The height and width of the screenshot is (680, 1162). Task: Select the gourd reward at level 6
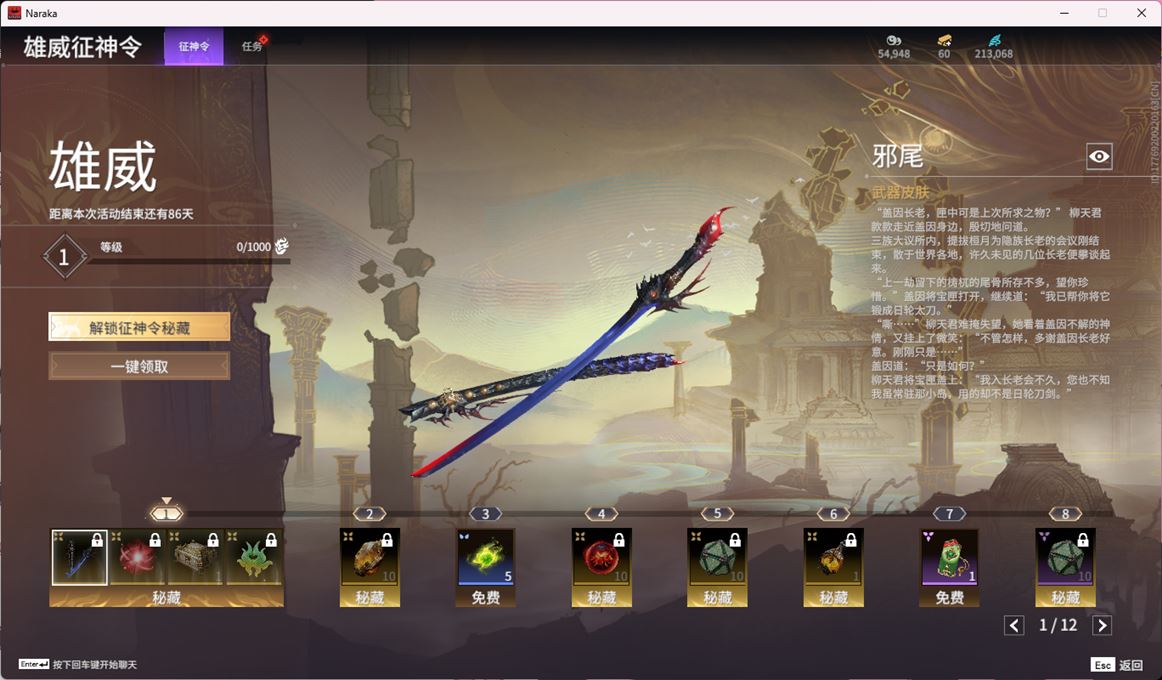pyautogui.click(x=834, y=557)
